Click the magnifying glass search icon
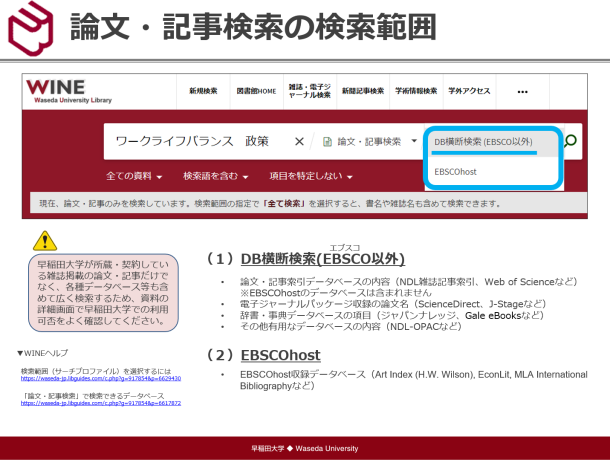 571,141
